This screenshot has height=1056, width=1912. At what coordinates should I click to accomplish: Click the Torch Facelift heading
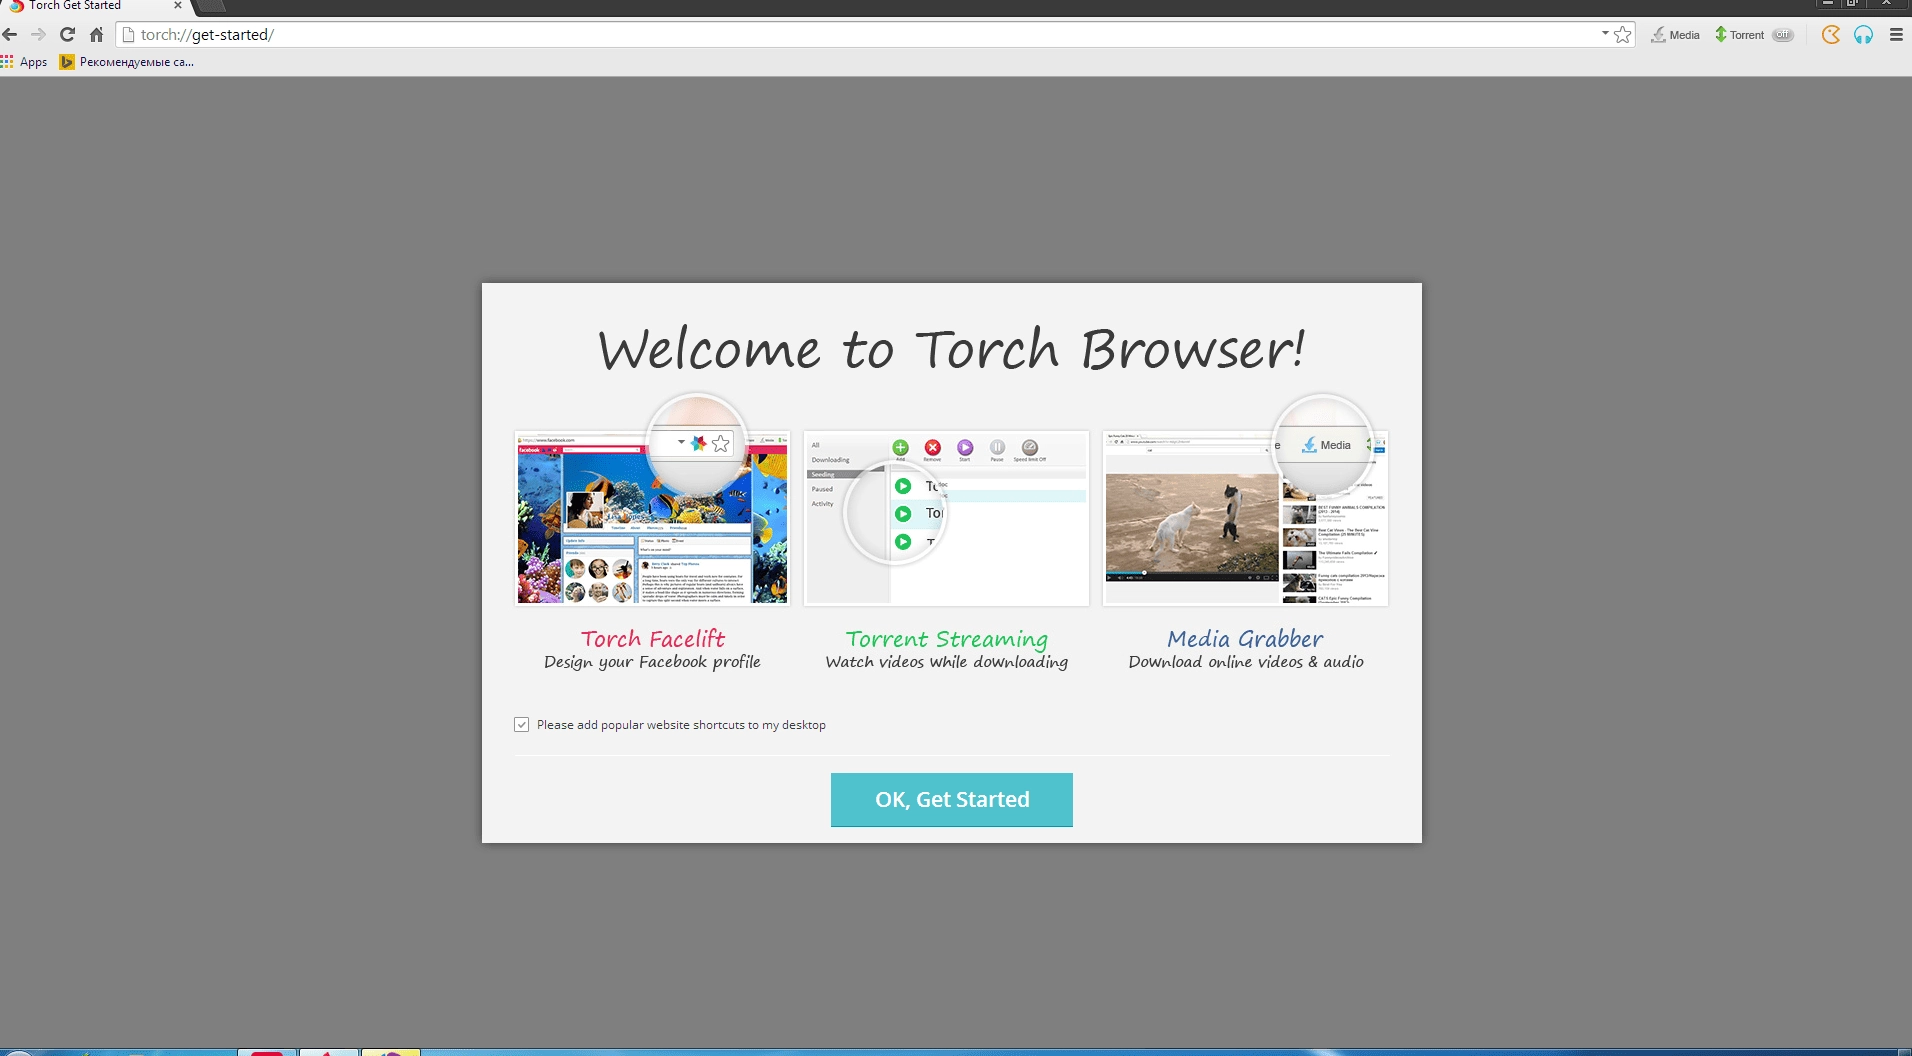tap(653, 638)
